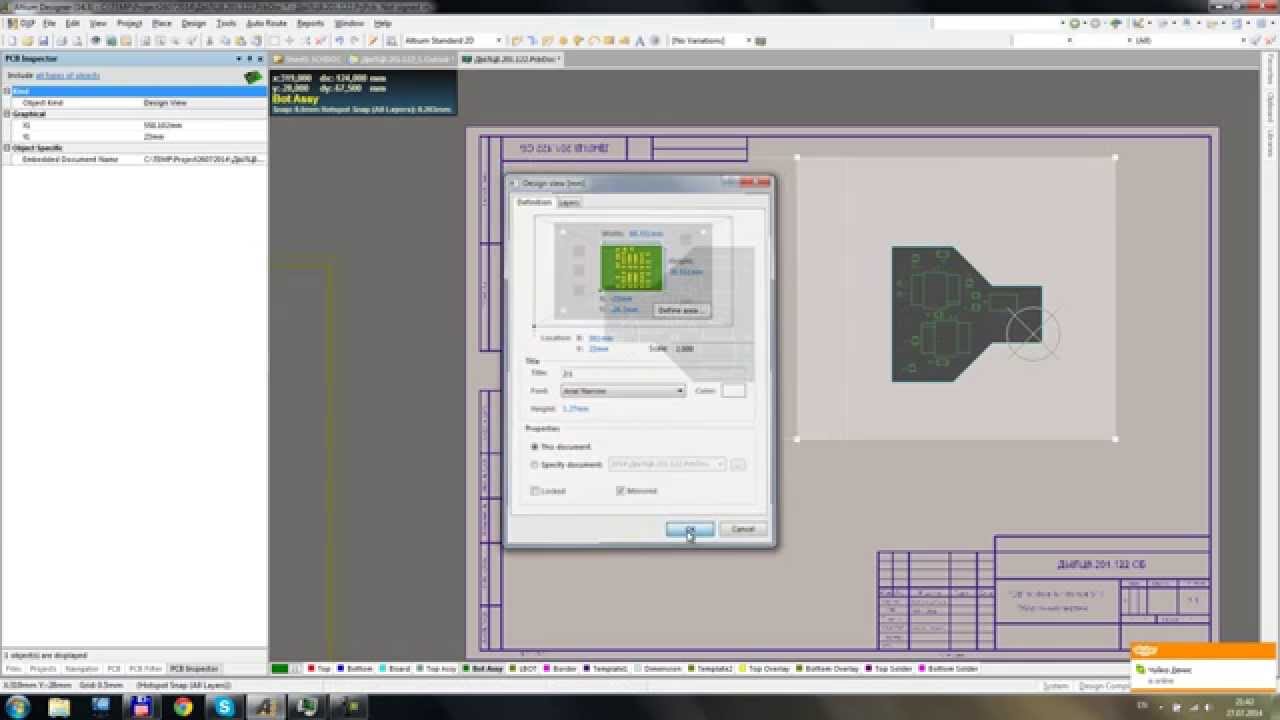The height and width of the screenshot is (720, 1280).
Task: Select the Bottom layer tab
Action: pos(355,668)
